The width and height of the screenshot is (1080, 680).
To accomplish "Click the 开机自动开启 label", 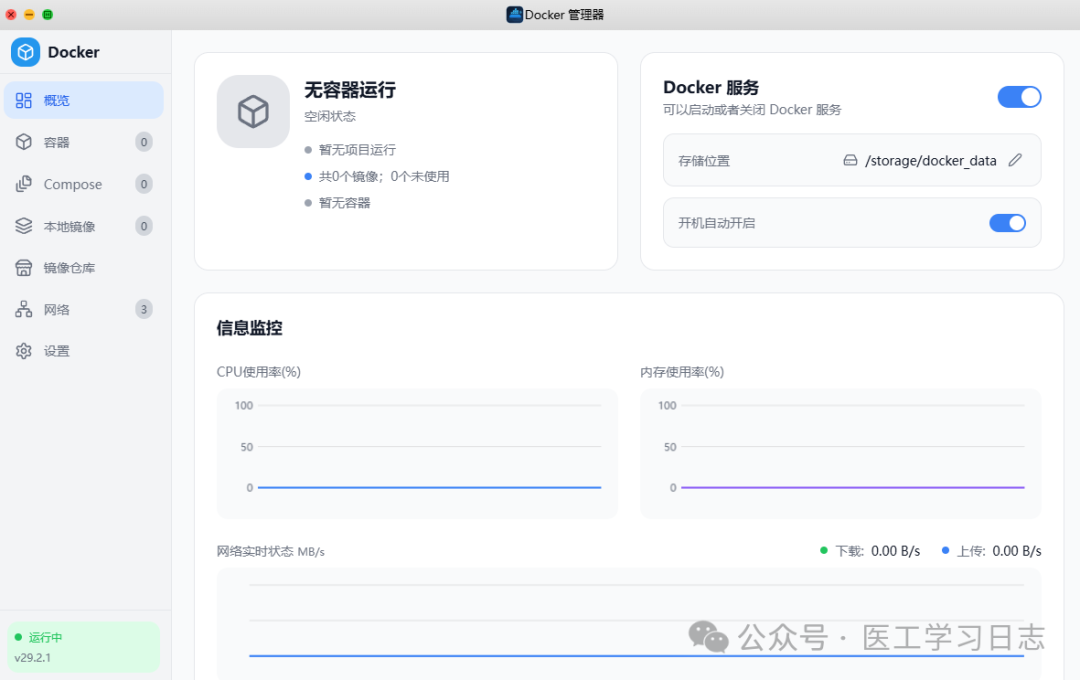I will click(716, 223).
